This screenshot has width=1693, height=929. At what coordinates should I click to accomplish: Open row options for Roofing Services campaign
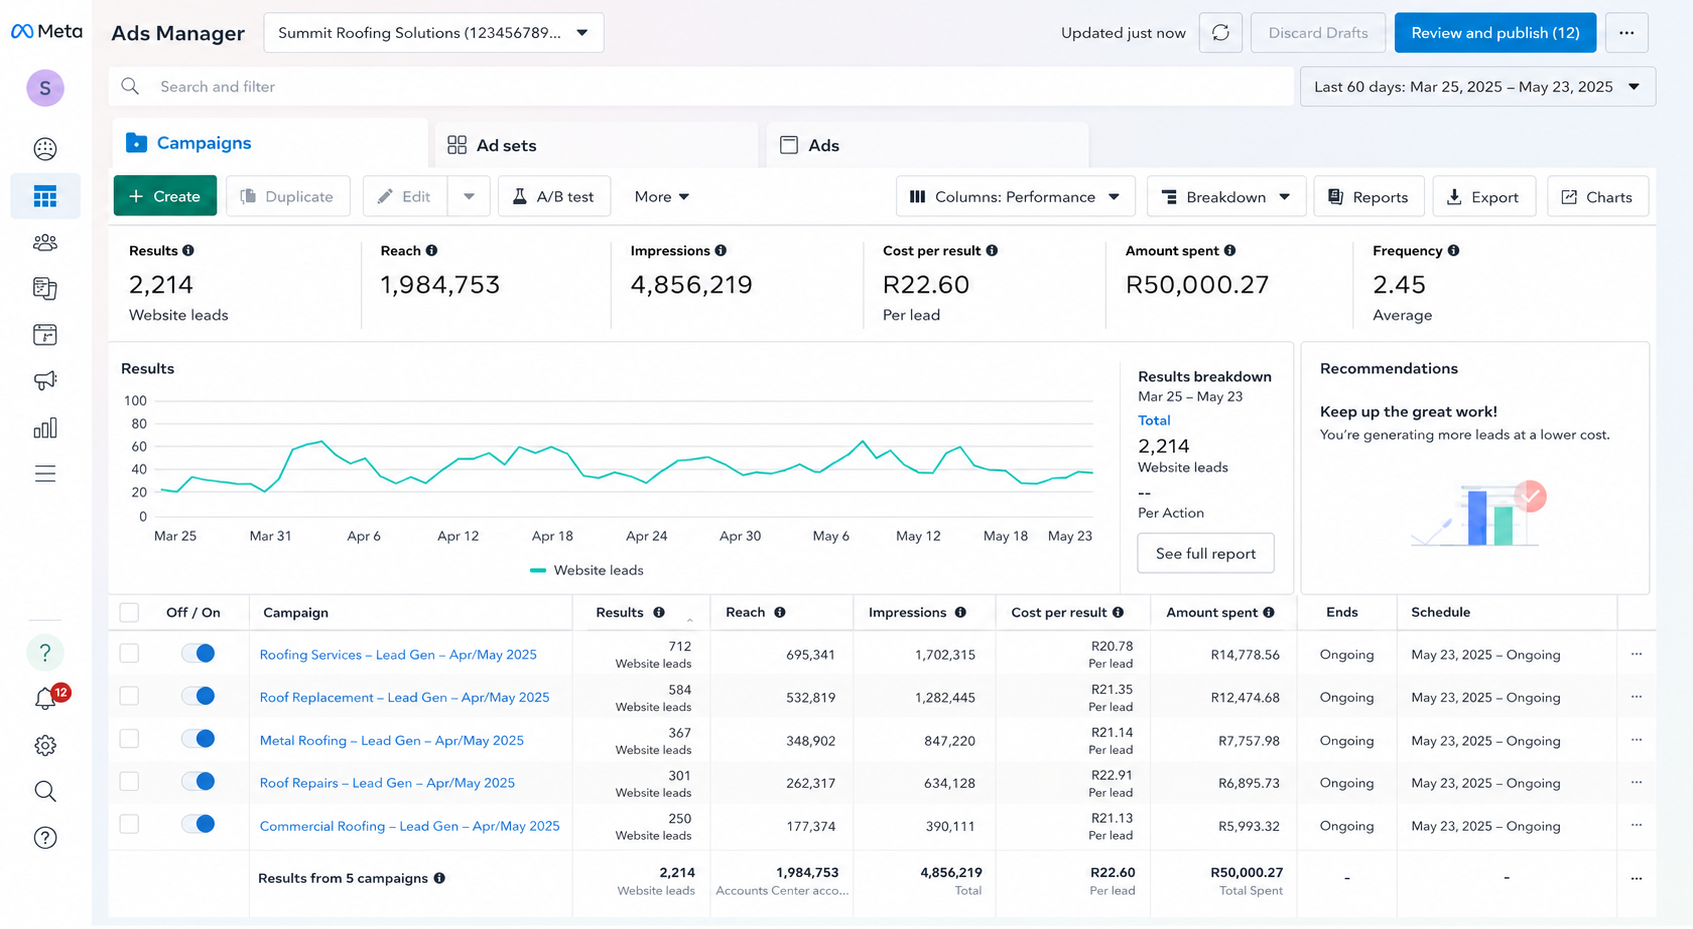click(1636, 654)
